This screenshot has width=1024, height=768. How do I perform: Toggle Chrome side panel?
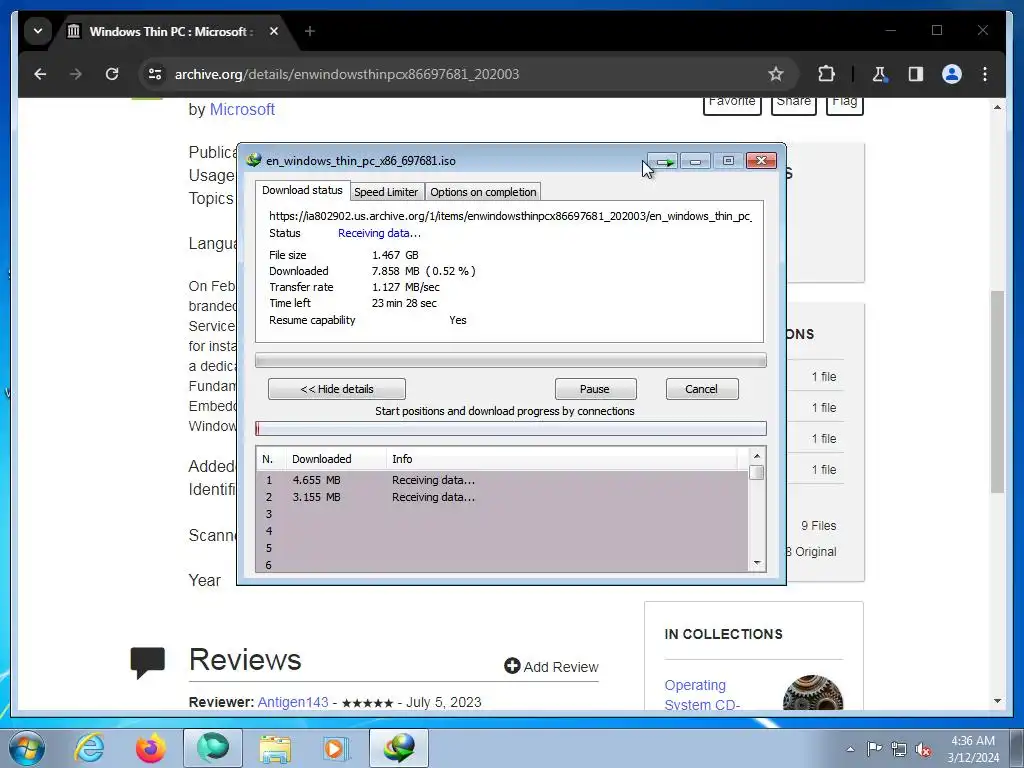[x=916, y=74]
